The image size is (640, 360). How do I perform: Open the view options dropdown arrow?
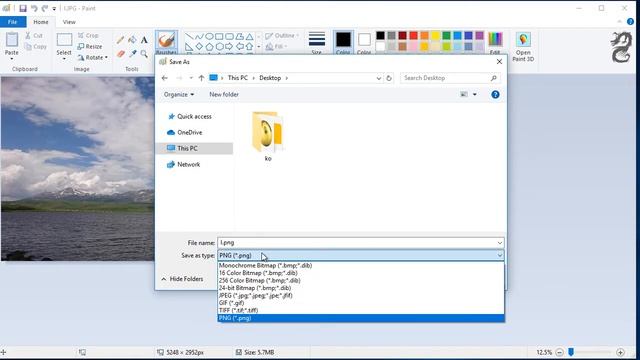(475, 94)
